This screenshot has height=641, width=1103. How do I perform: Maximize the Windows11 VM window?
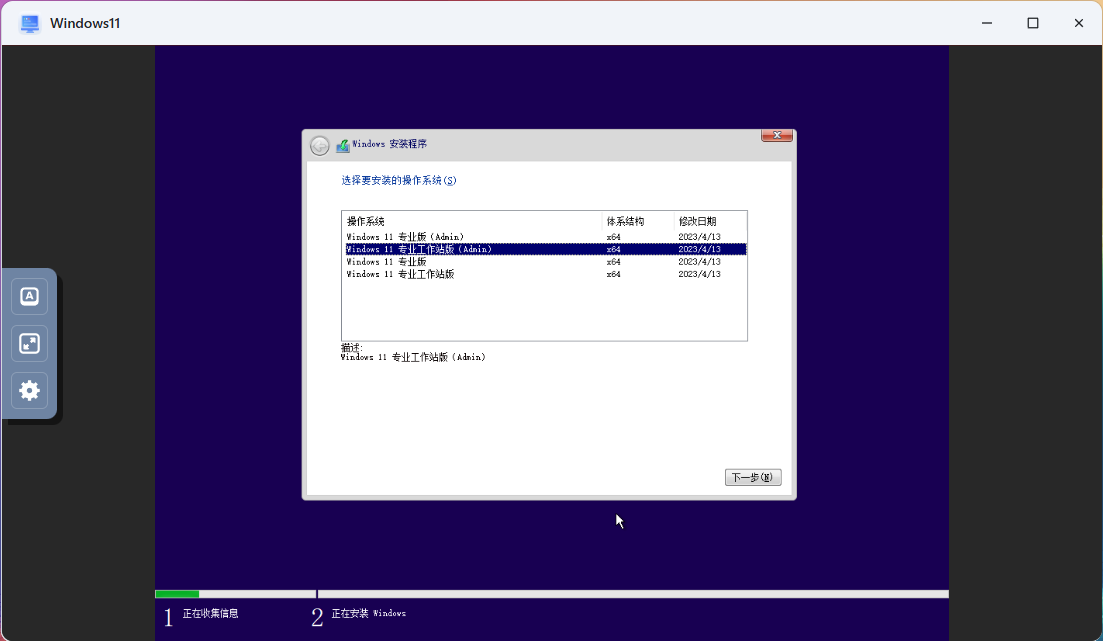click(x=1033, y=23)
